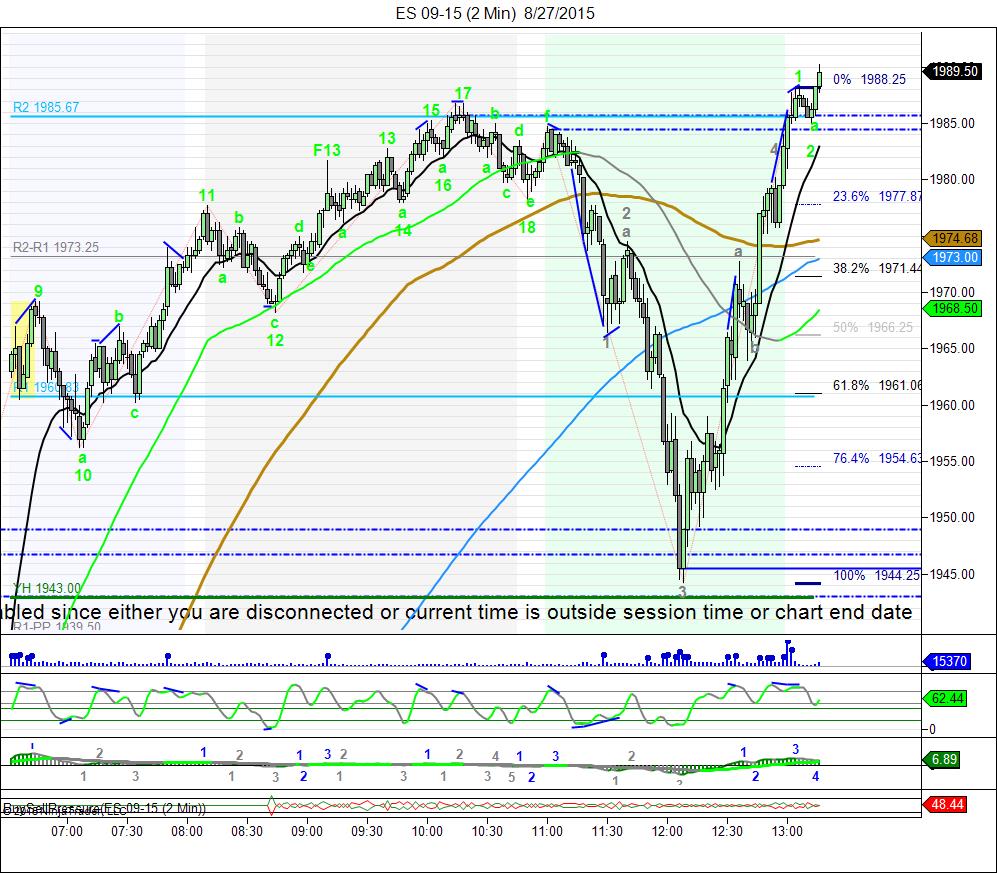Click the wave label F13
997x873 pixels.
click(x=327, y=150)
